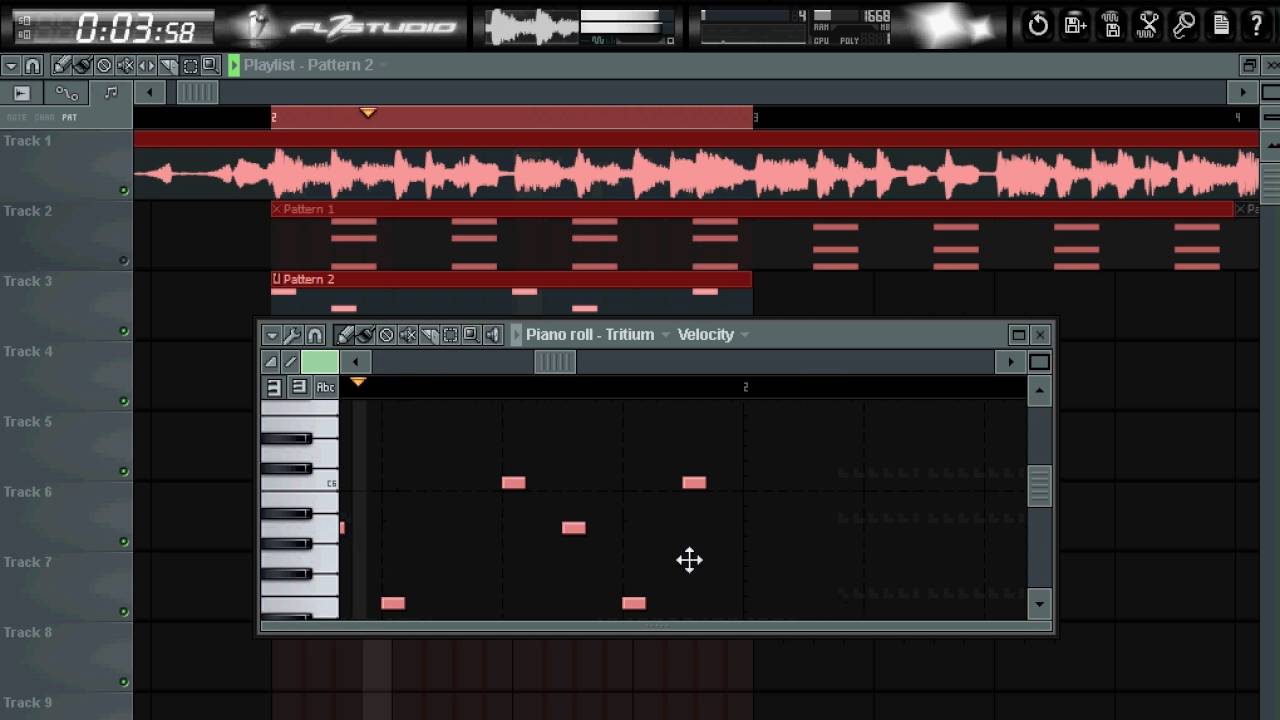Toggle mute switch for Track 5

pyautogui.click(x=124, y=471)
